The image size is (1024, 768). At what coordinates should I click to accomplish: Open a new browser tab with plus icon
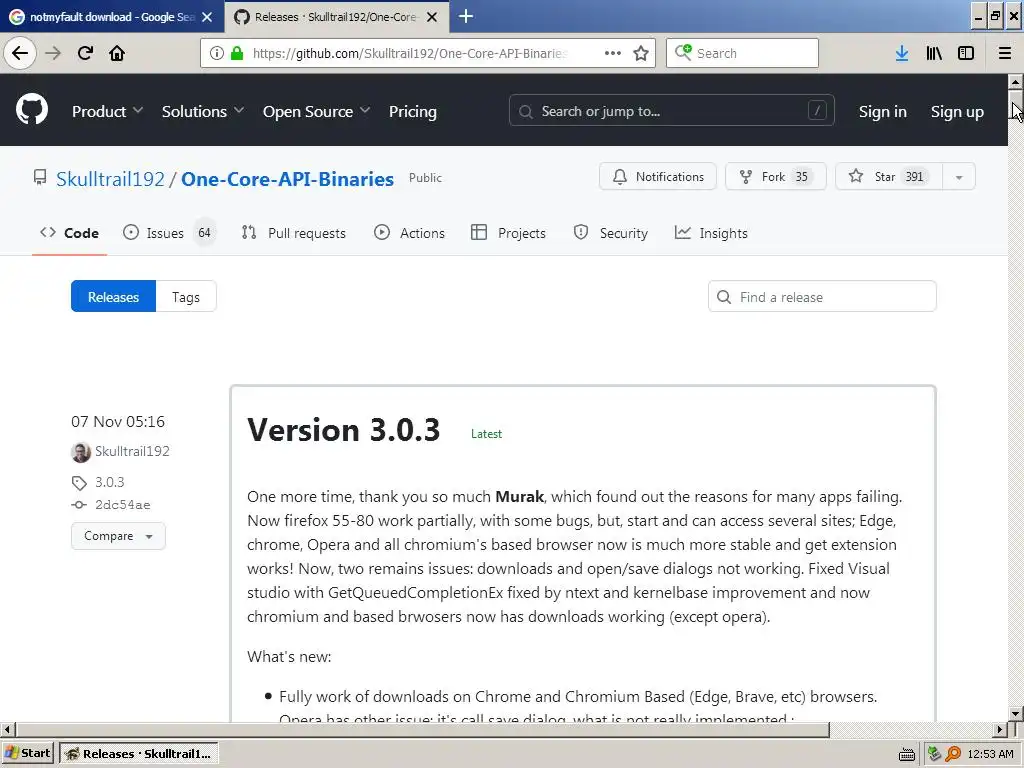pos(466,16)
